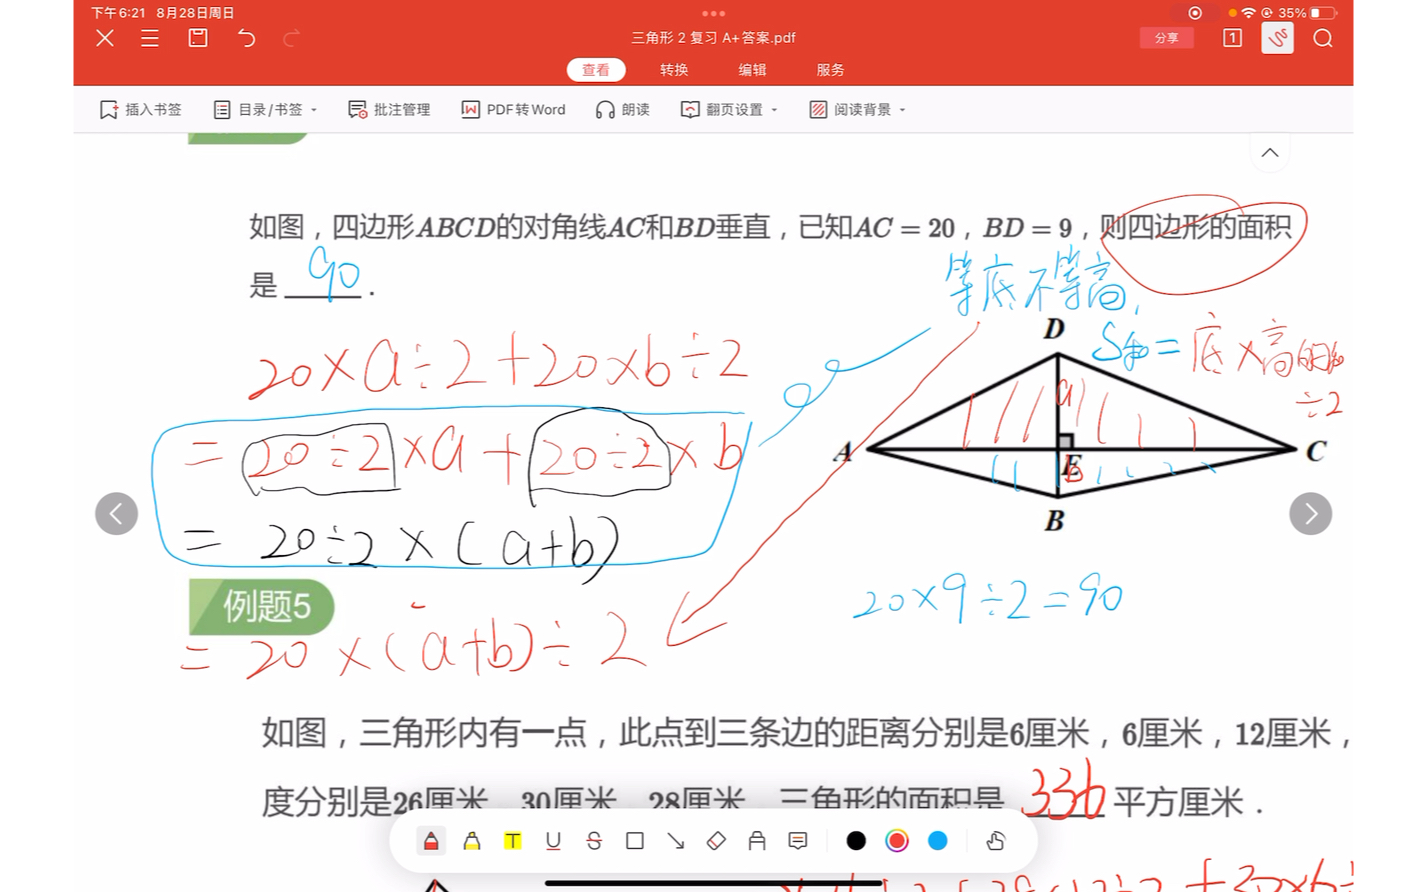Toggle underline annotation mode

pyautogui.click(x=553, y=841)
